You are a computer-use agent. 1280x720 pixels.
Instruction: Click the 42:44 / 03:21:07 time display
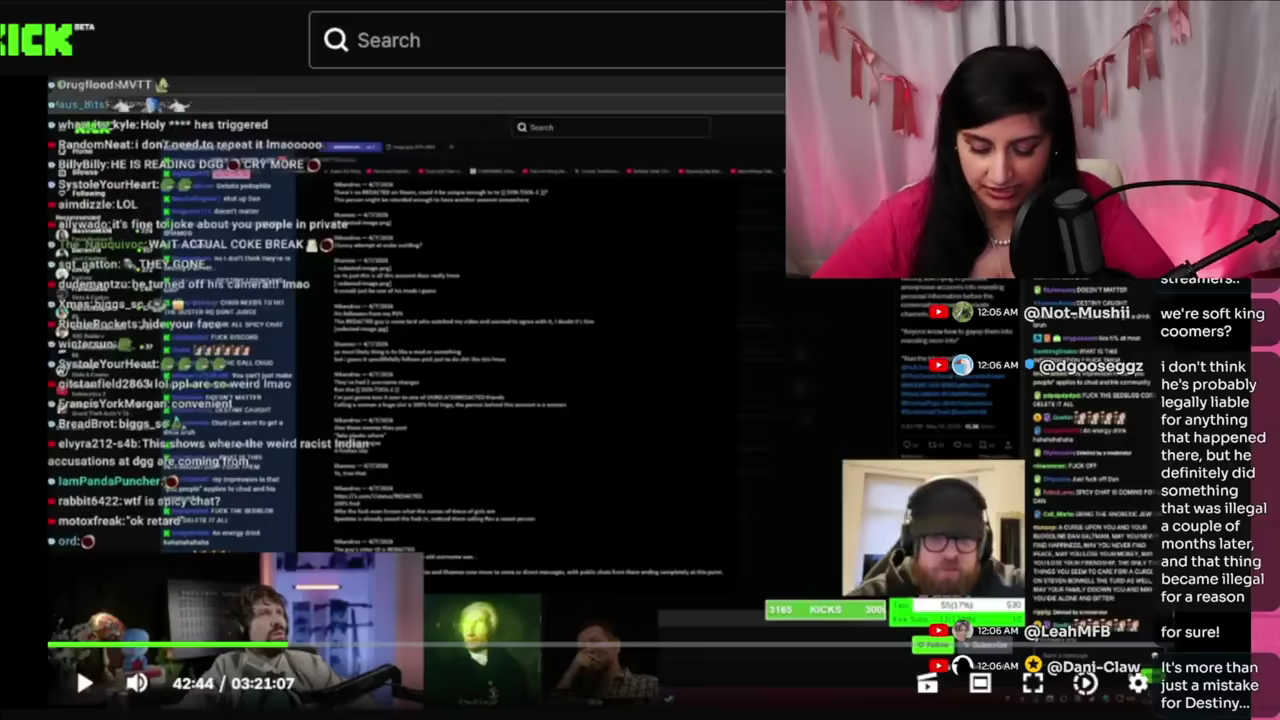pyautogui.click(x=233, y=683)
